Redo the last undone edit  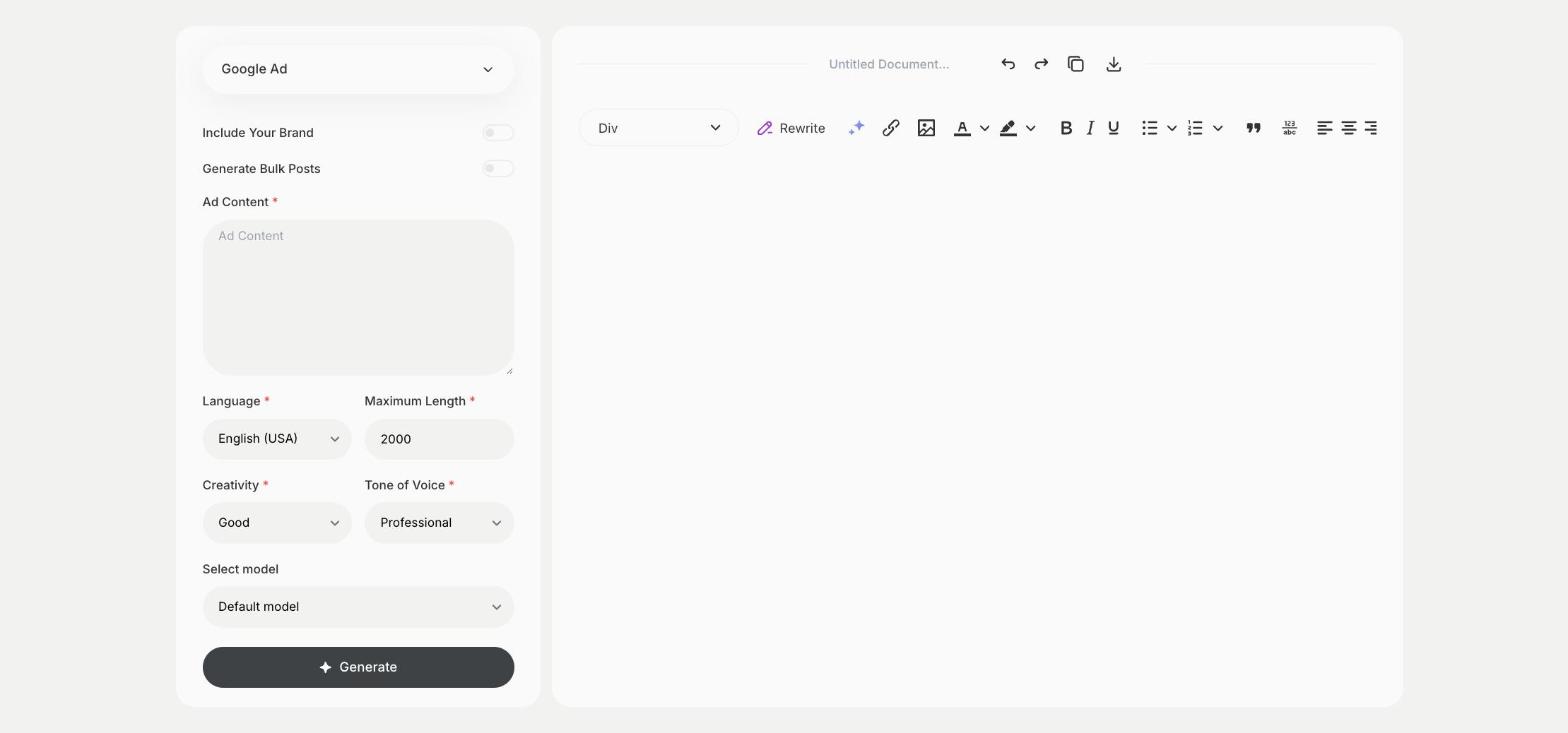[1041, 64]
